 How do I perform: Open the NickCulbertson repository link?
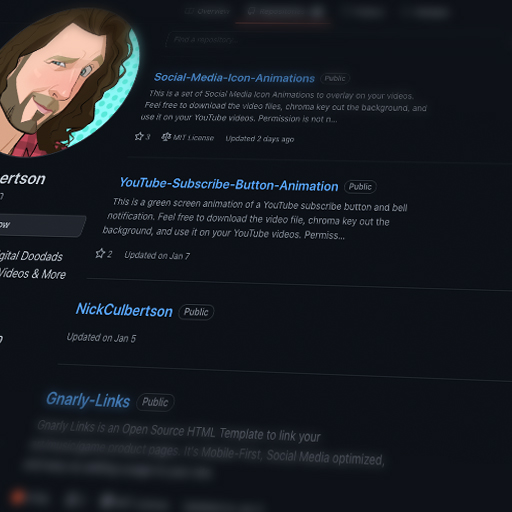pos(124,310)
